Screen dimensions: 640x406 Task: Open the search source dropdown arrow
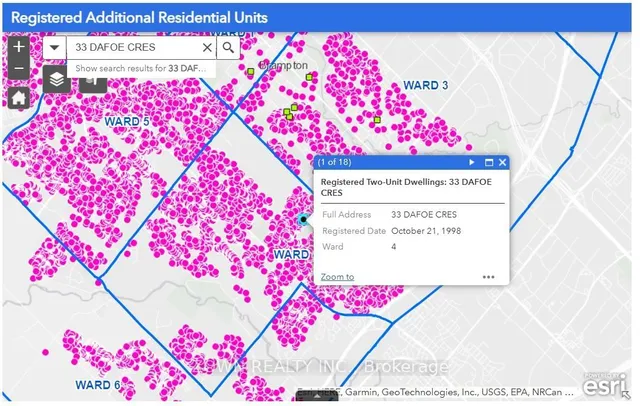point(53,47)
